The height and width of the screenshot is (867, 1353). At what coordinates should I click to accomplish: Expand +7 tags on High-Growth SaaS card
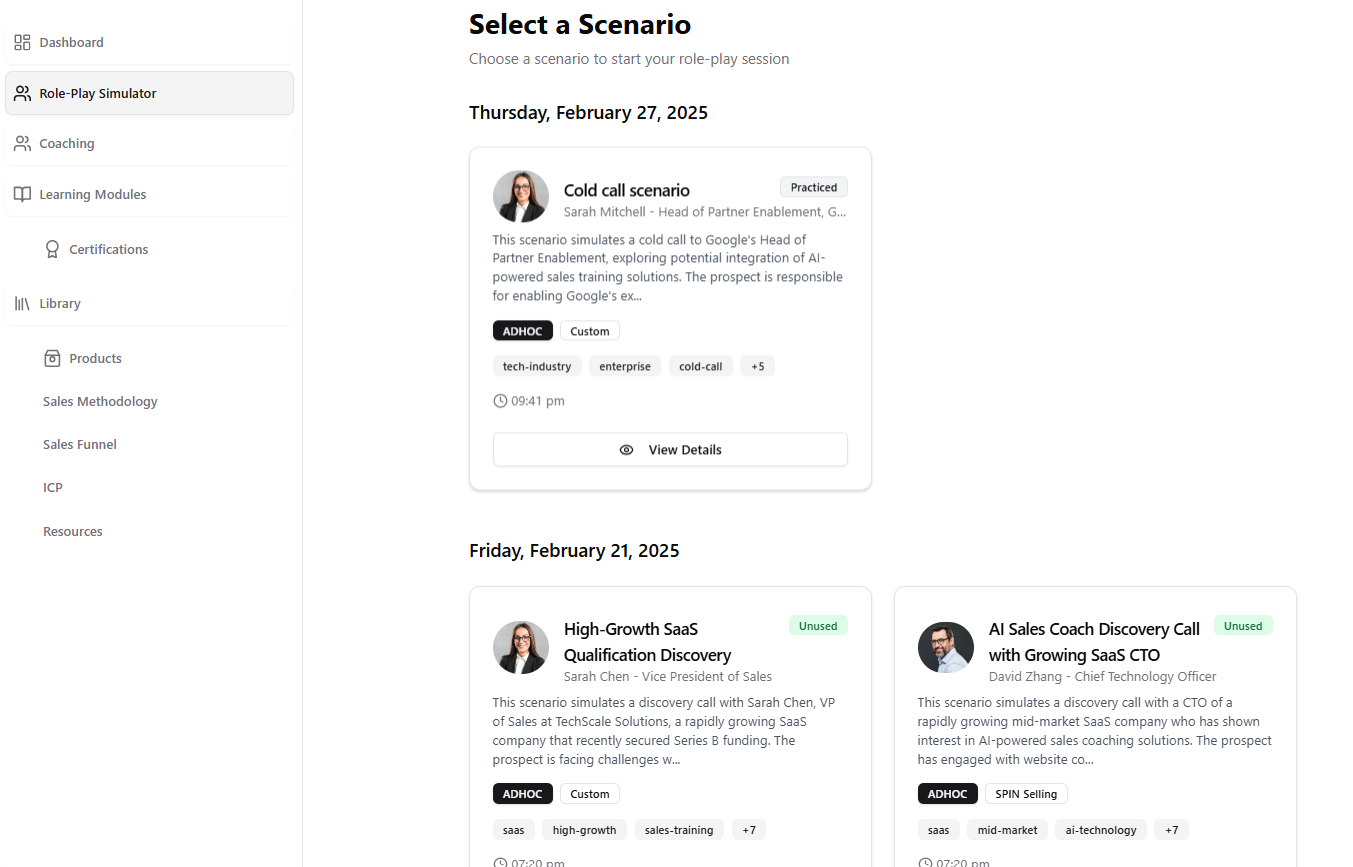pyautogui.click(x=748, y=830)
